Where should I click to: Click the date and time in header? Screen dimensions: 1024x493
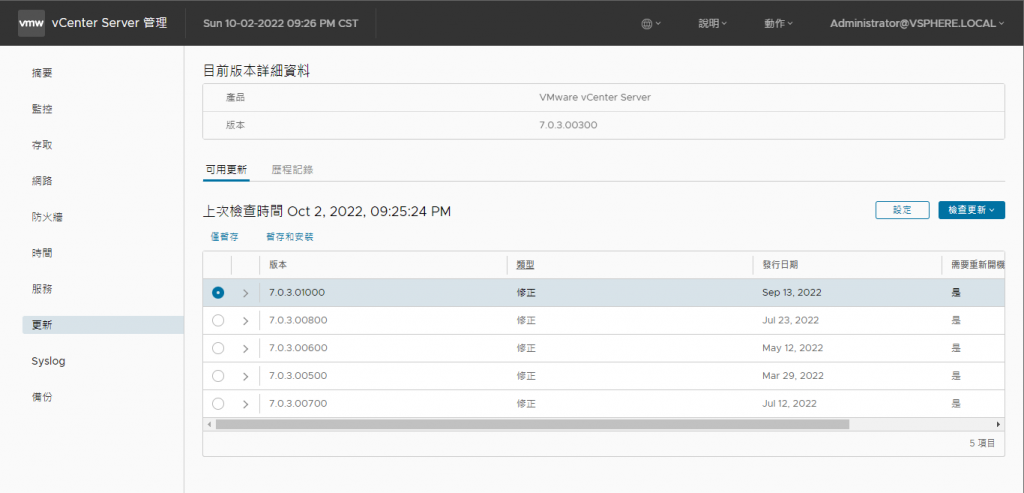pyautogui.click(x=281, y=24)
